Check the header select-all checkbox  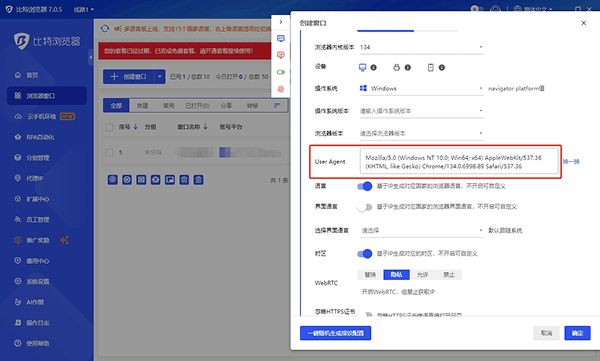pyautogui.click(x=109, y=127)
